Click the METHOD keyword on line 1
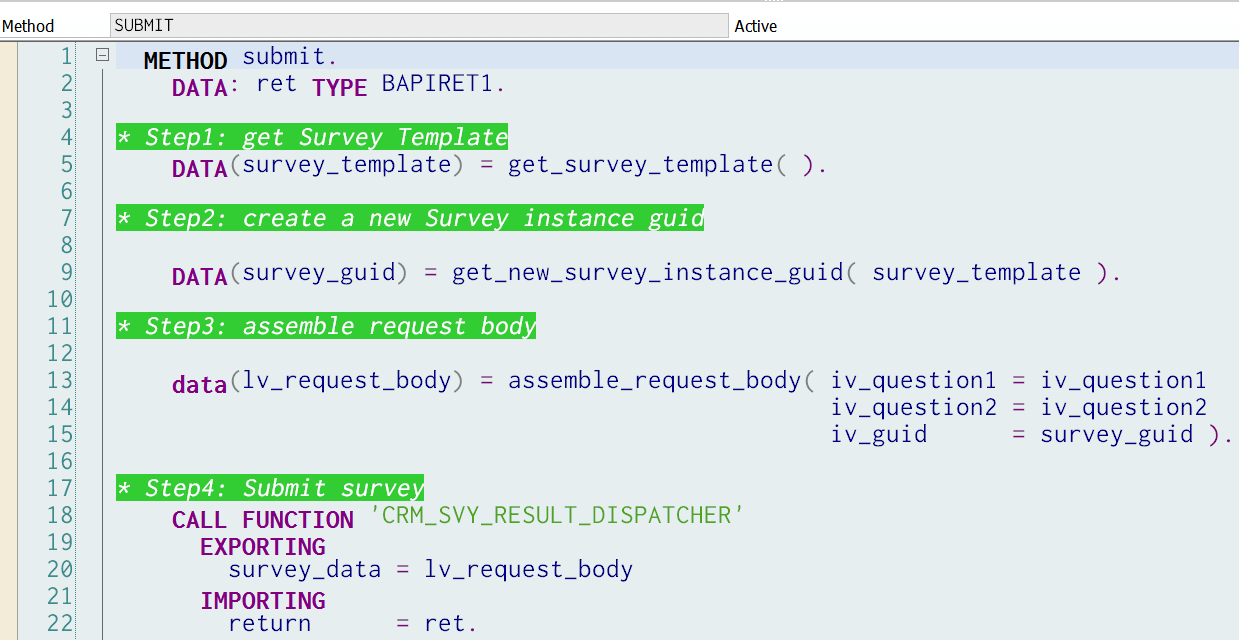 (x=186, y=61)
